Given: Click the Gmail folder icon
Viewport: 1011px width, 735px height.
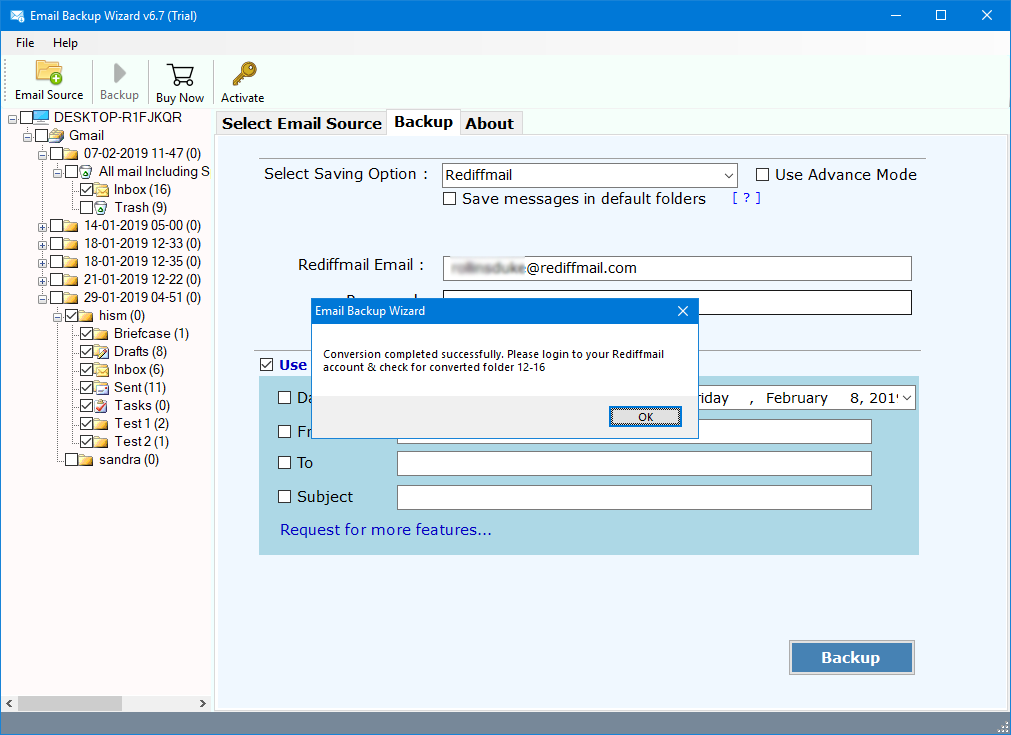Looking at the screenshot, I should click(x=57, y=135).
